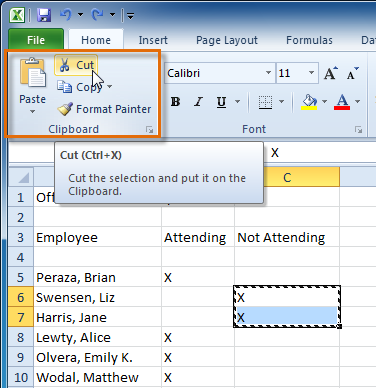This screenshot has width=376, height=388.
Task: Select the cell Lewty, Alice
Action: 98,337
